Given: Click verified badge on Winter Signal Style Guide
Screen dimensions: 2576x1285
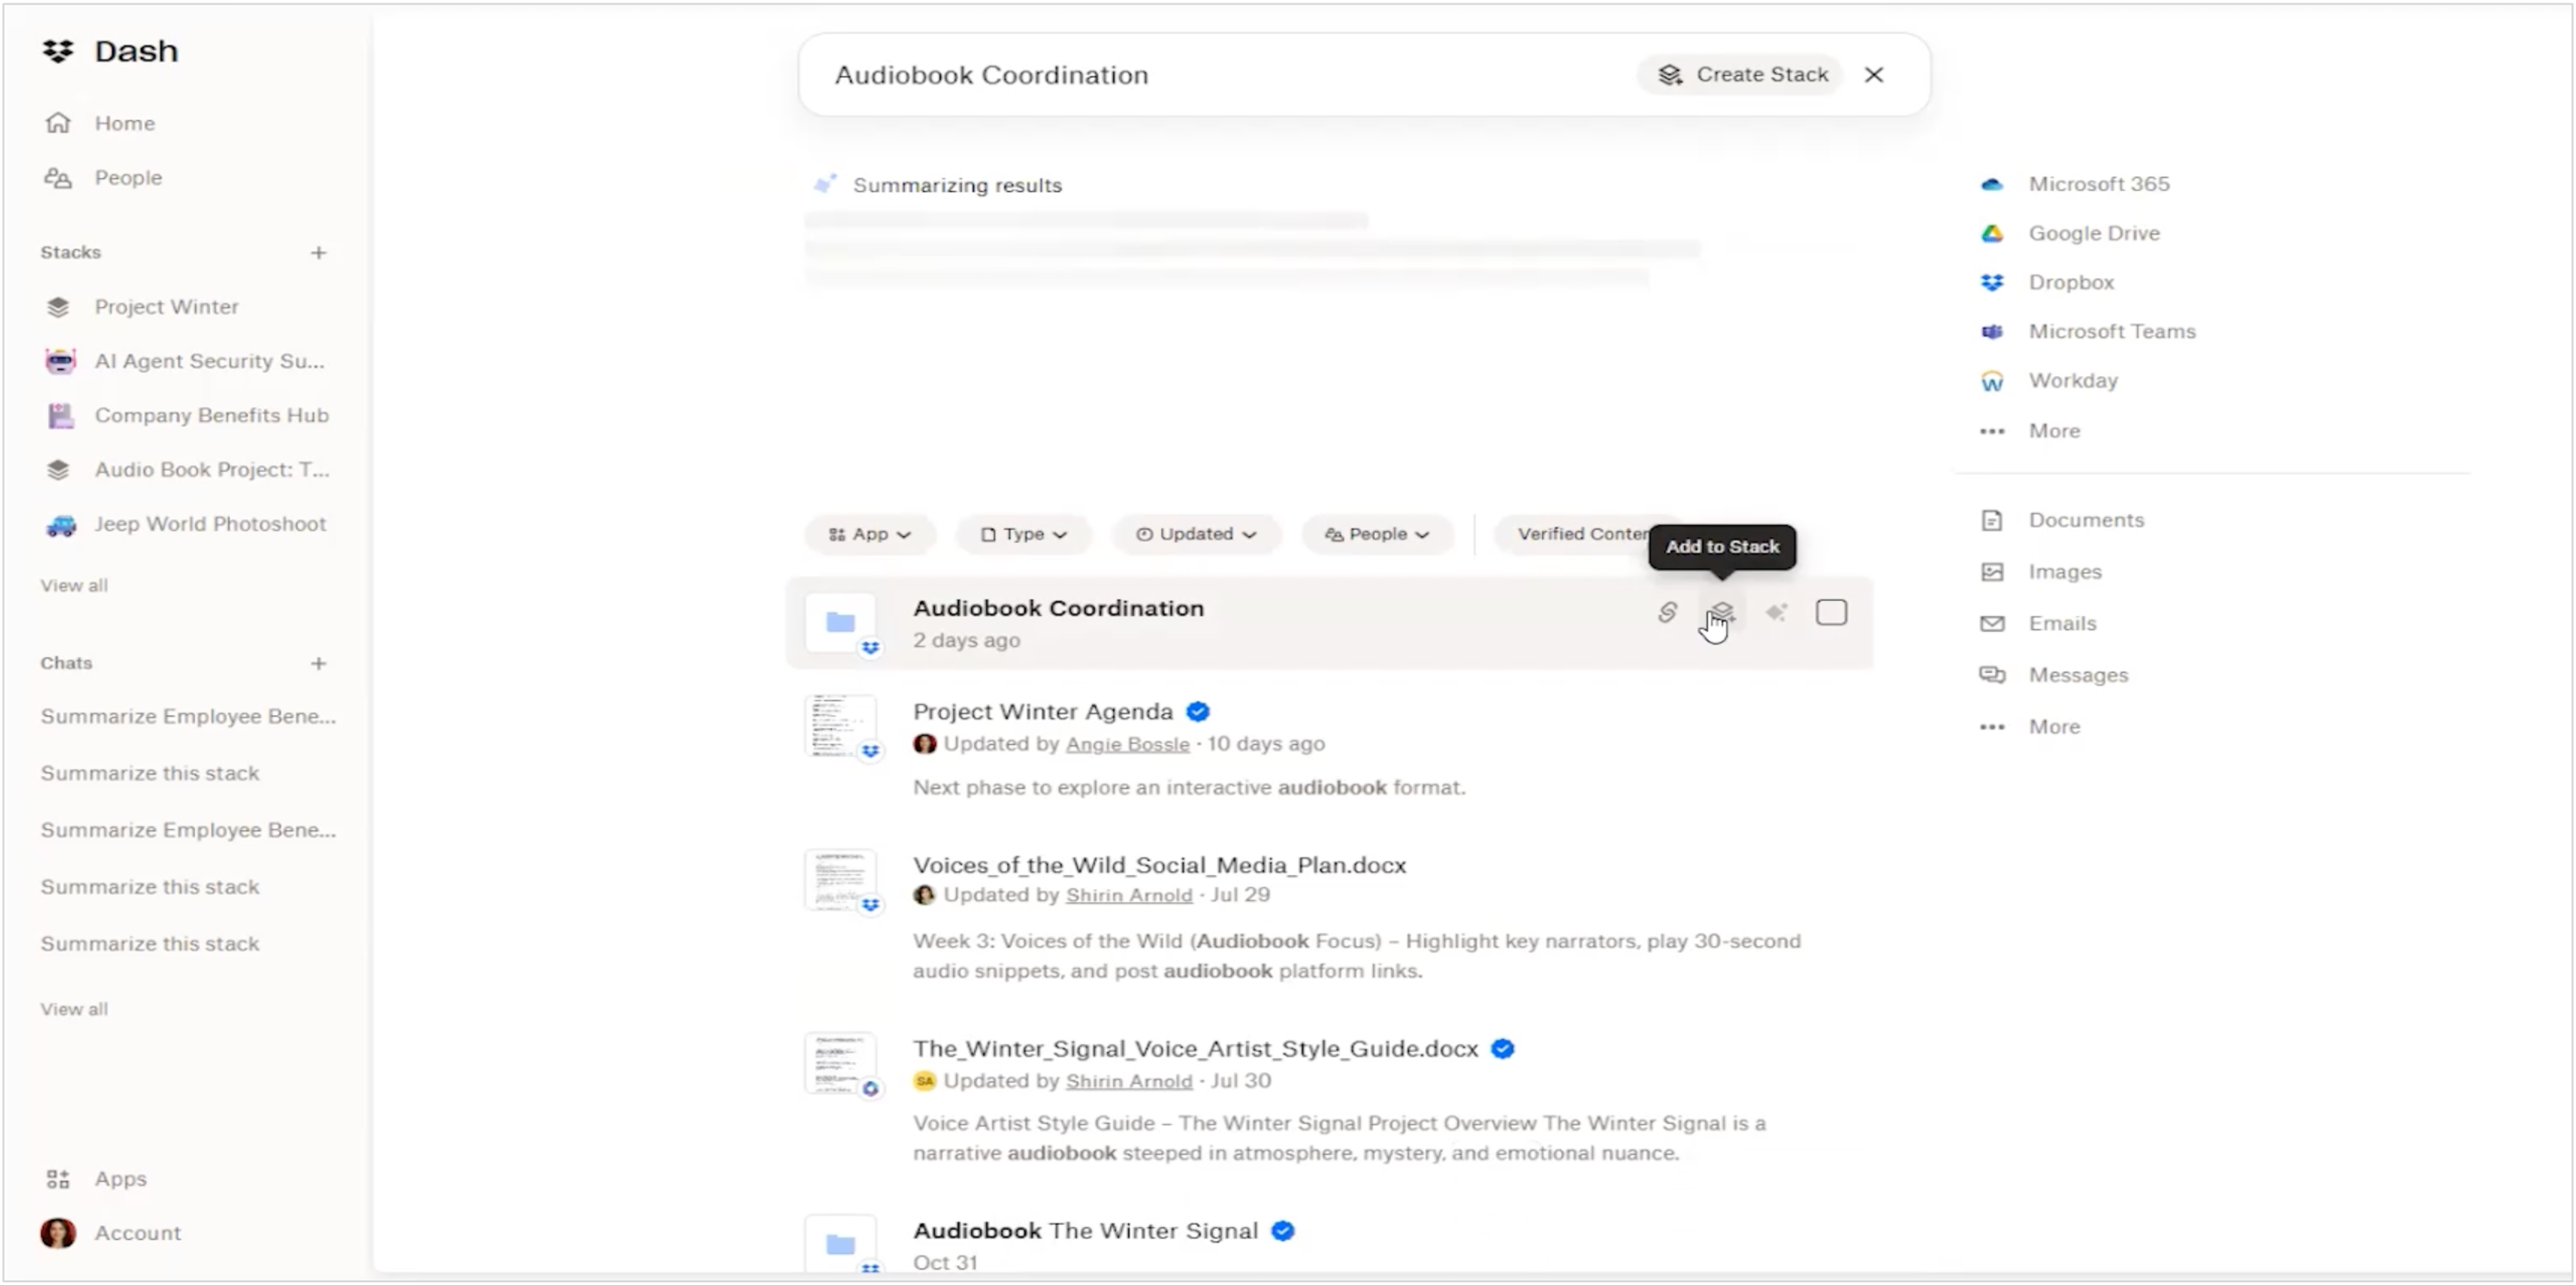Looking at the screenshot, I should point(1502,1049).
